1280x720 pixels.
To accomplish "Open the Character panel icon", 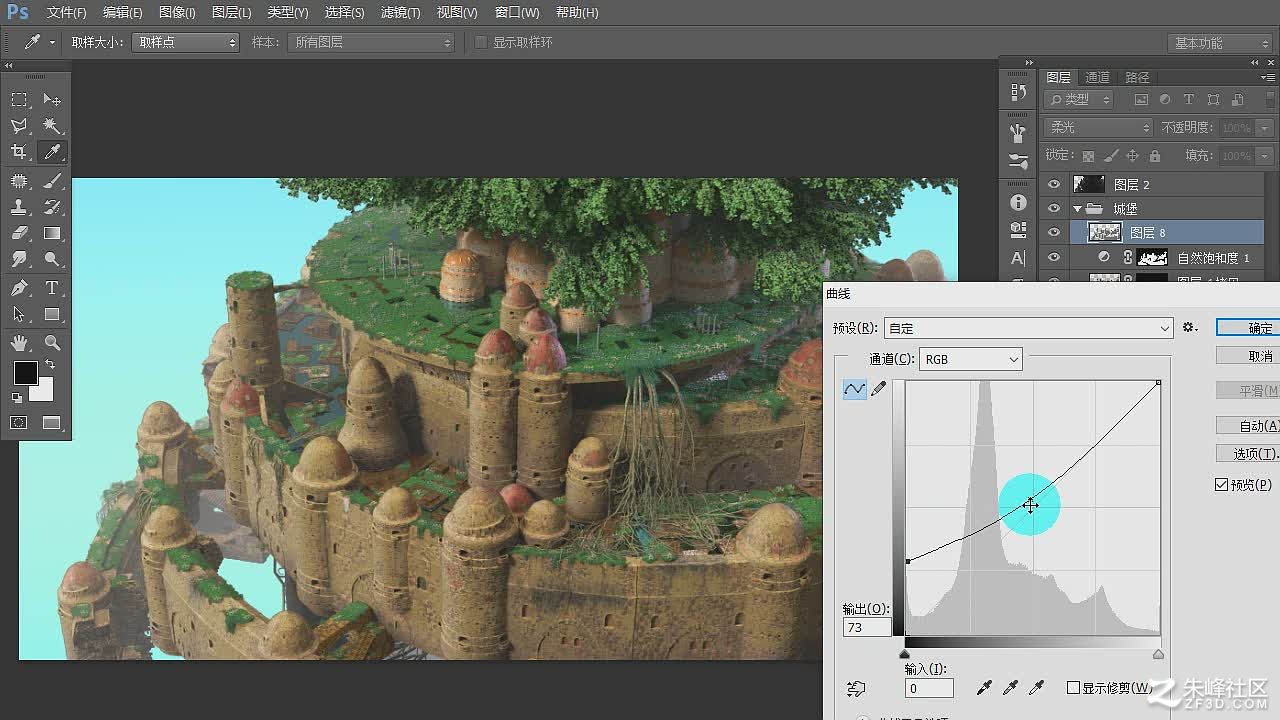I will point(1018,257).
